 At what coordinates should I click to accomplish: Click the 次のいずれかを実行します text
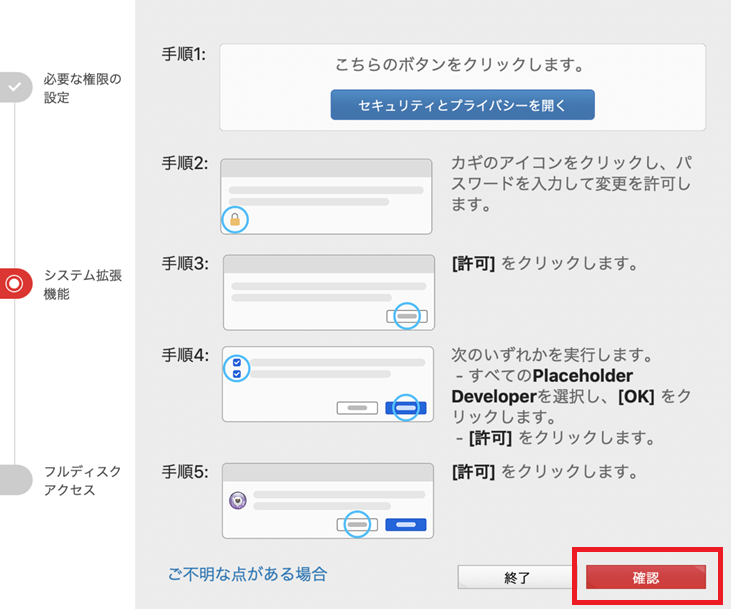[x=553, y=355]
